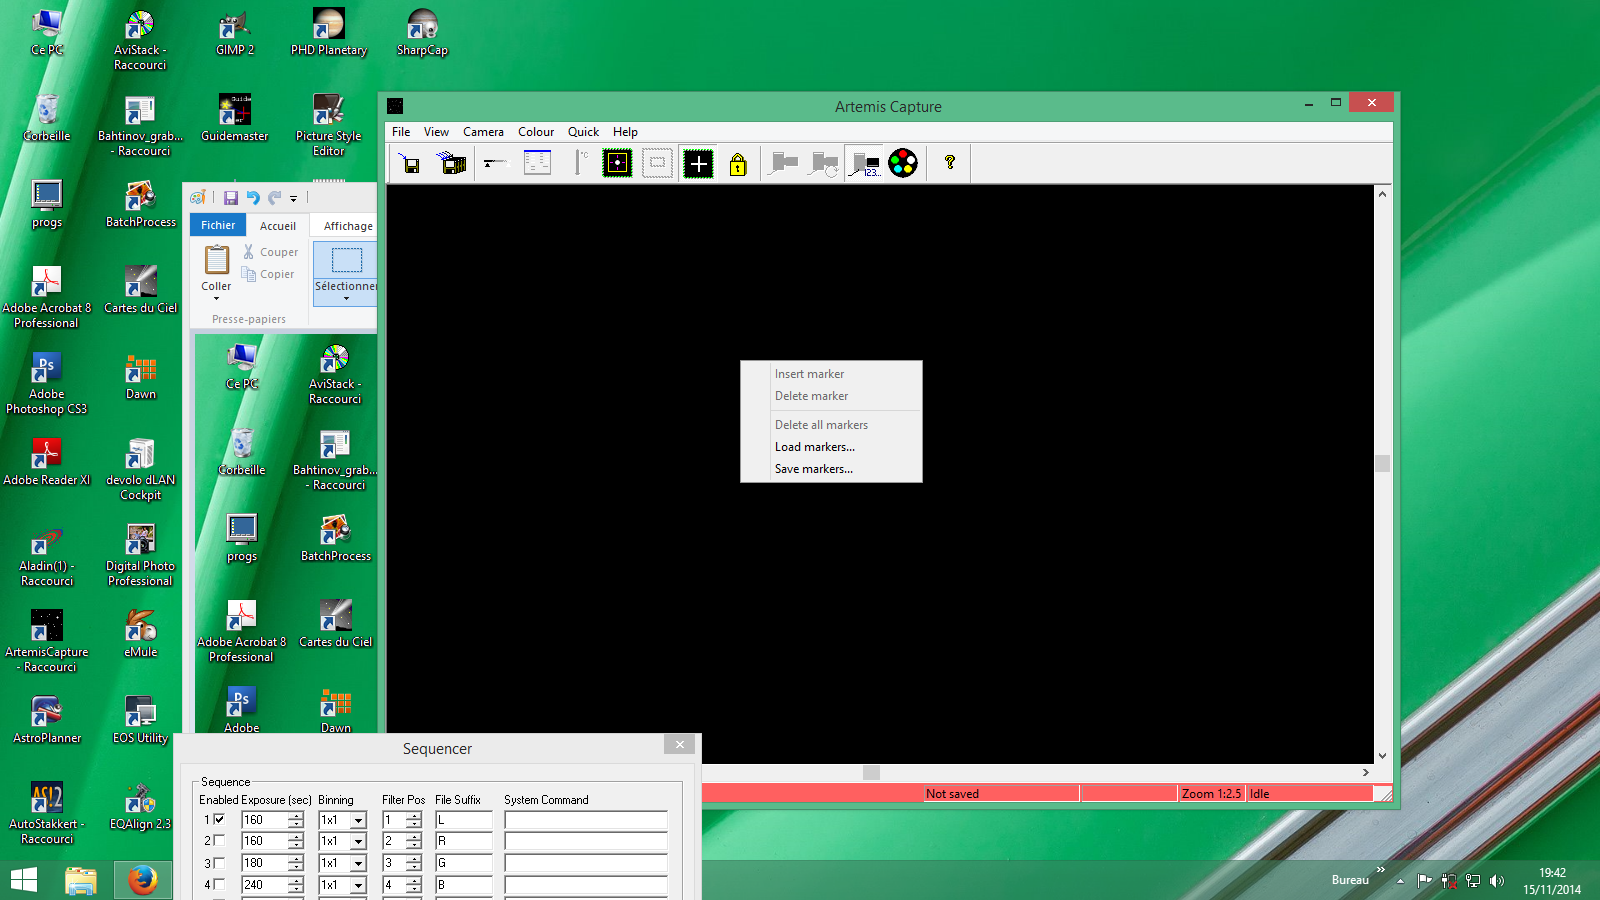This screenshot has width=1600, height=900.
Task: Select the Guidemaster desktop icon
Action: click(235, 118)
